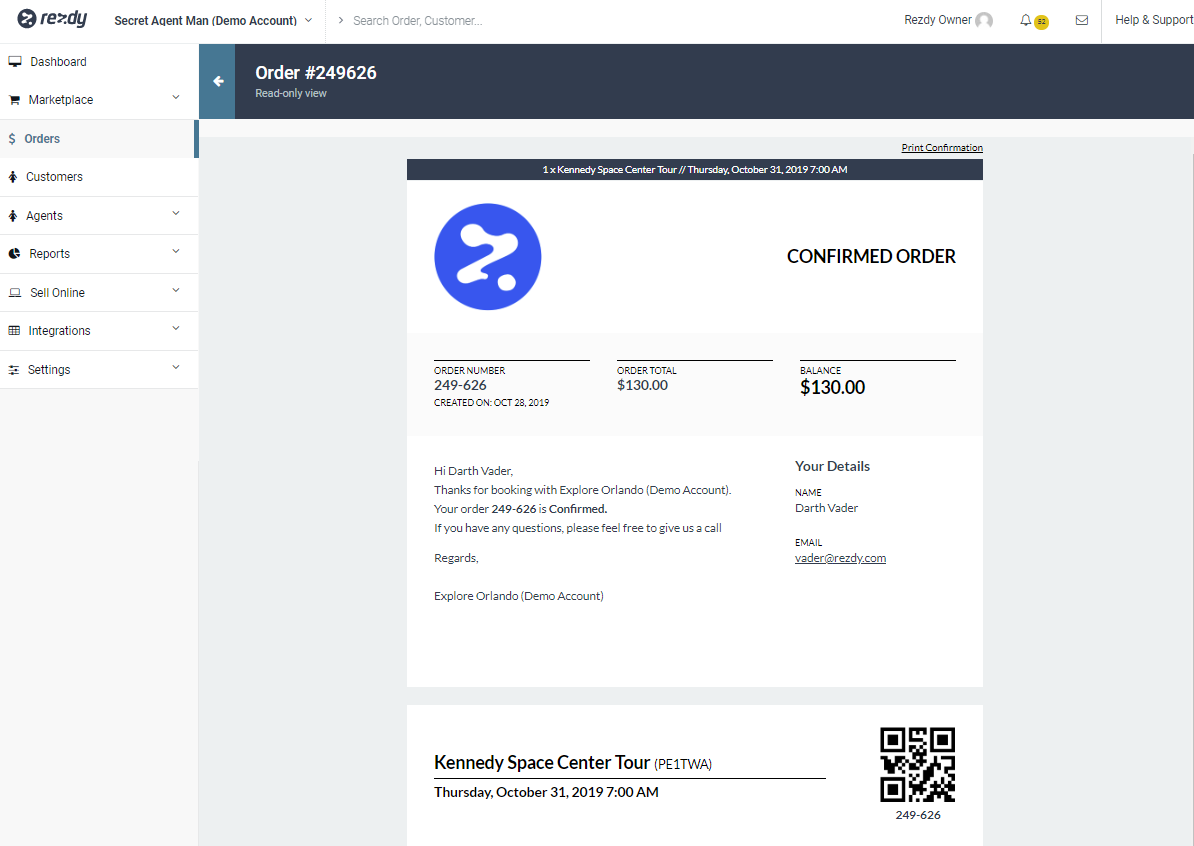Click the Read-only view subtitle

(291, 94)
